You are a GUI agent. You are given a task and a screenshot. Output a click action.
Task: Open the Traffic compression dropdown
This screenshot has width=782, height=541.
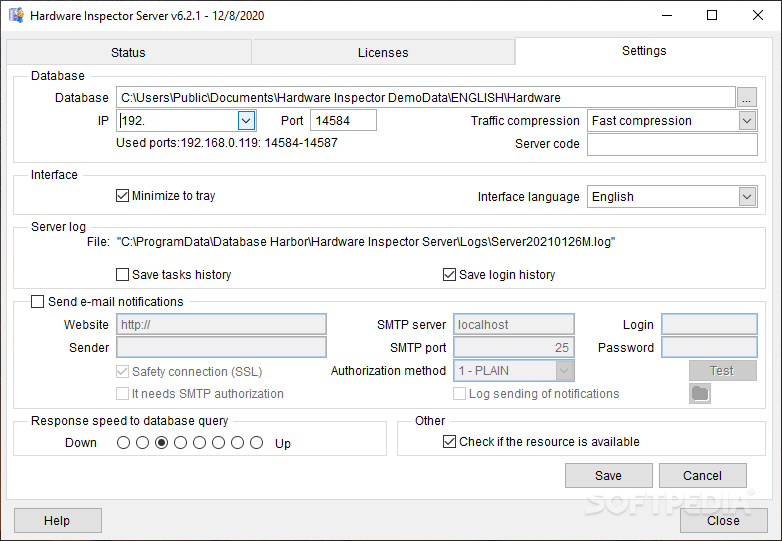[x=747, y=121]
